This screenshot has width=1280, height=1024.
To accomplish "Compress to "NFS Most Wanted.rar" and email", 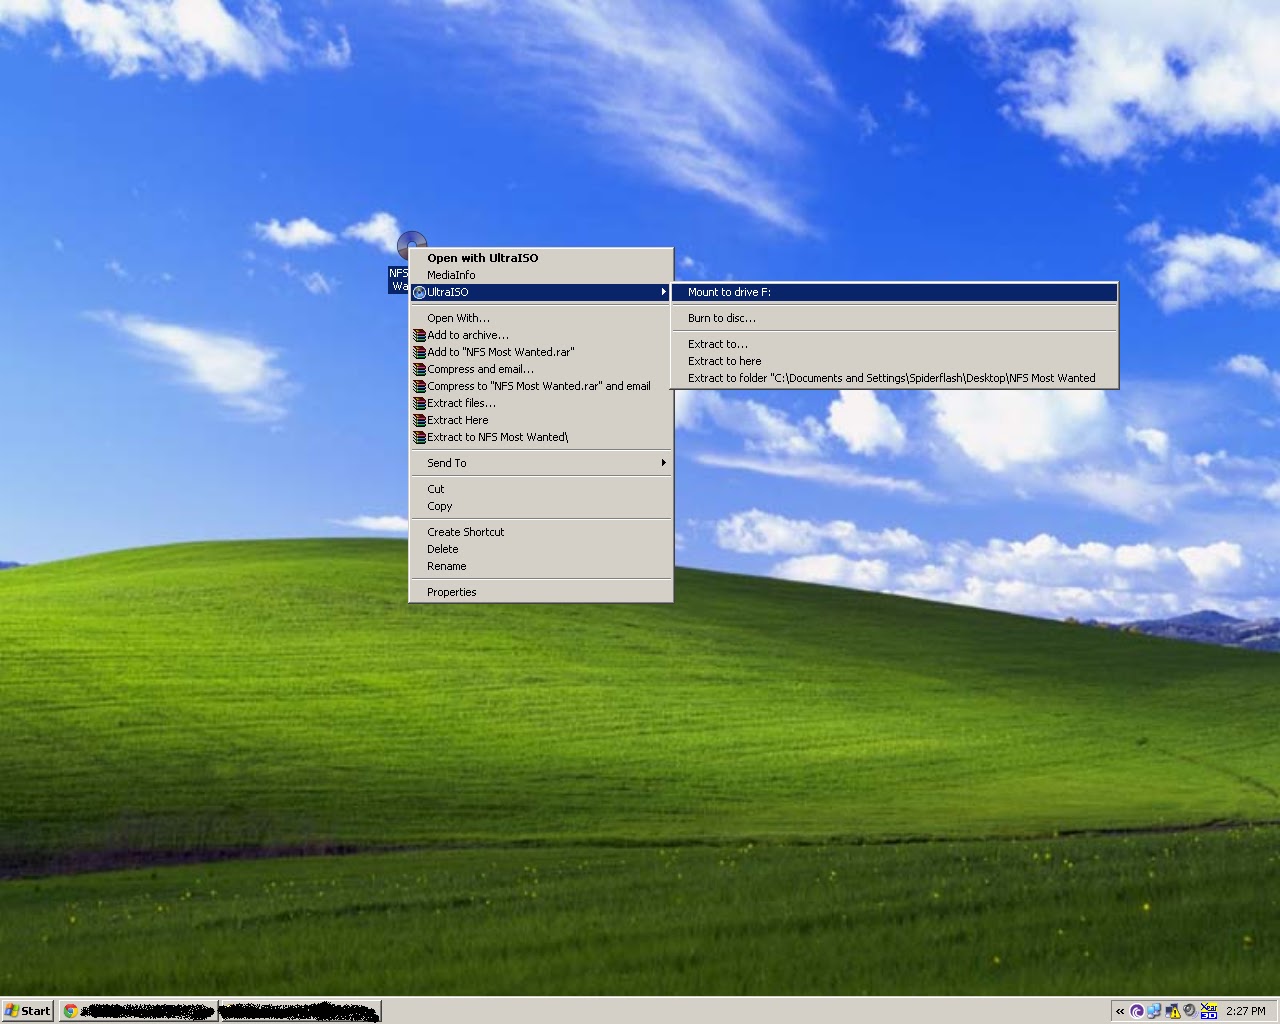I will click(x=541, y=386).
